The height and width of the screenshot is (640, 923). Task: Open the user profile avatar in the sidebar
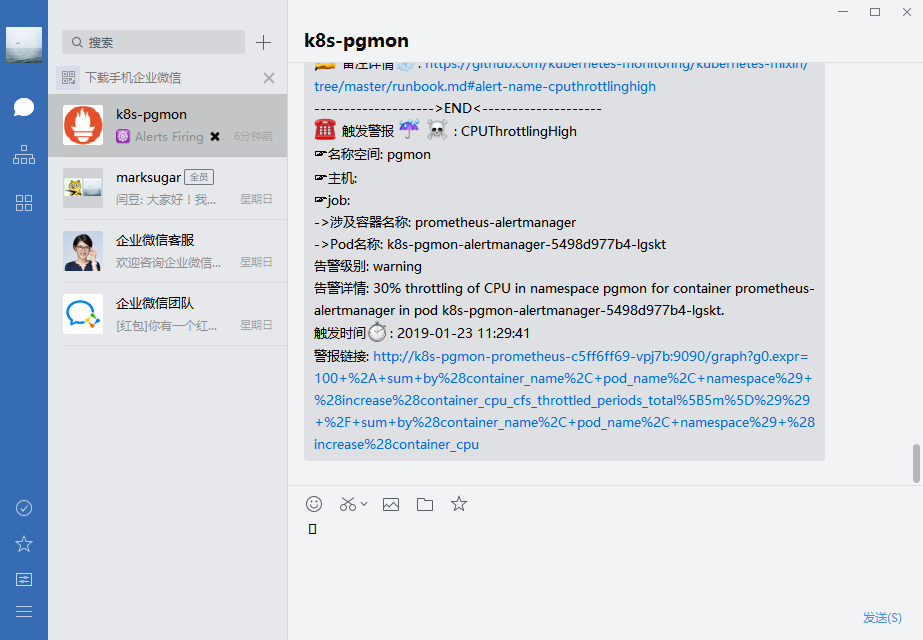pyautogui.click(x=24, y=44)
